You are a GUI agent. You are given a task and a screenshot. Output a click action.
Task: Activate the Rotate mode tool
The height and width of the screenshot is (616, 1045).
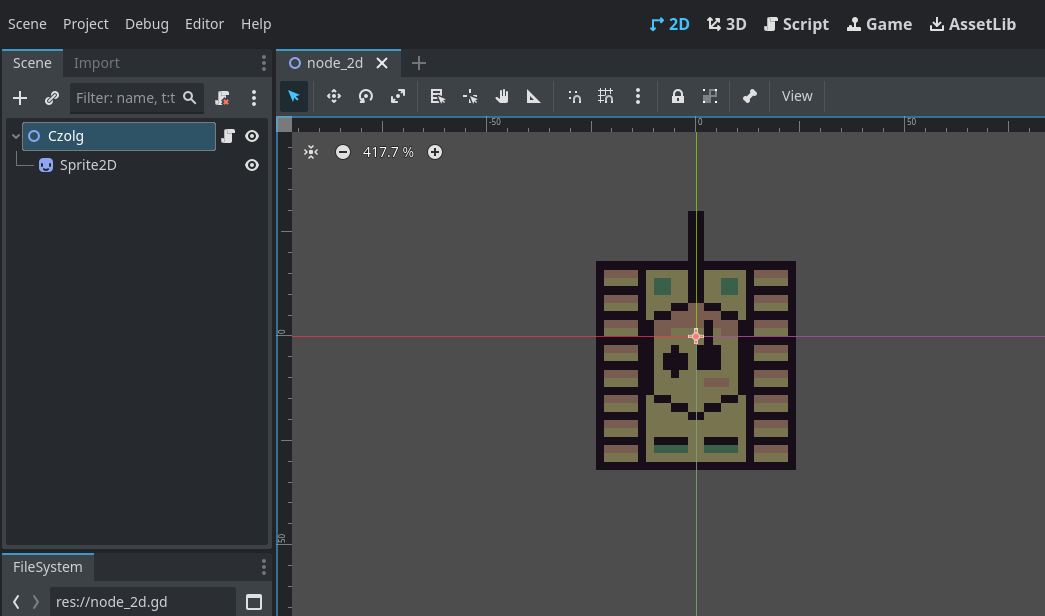[x=366, y=96]
